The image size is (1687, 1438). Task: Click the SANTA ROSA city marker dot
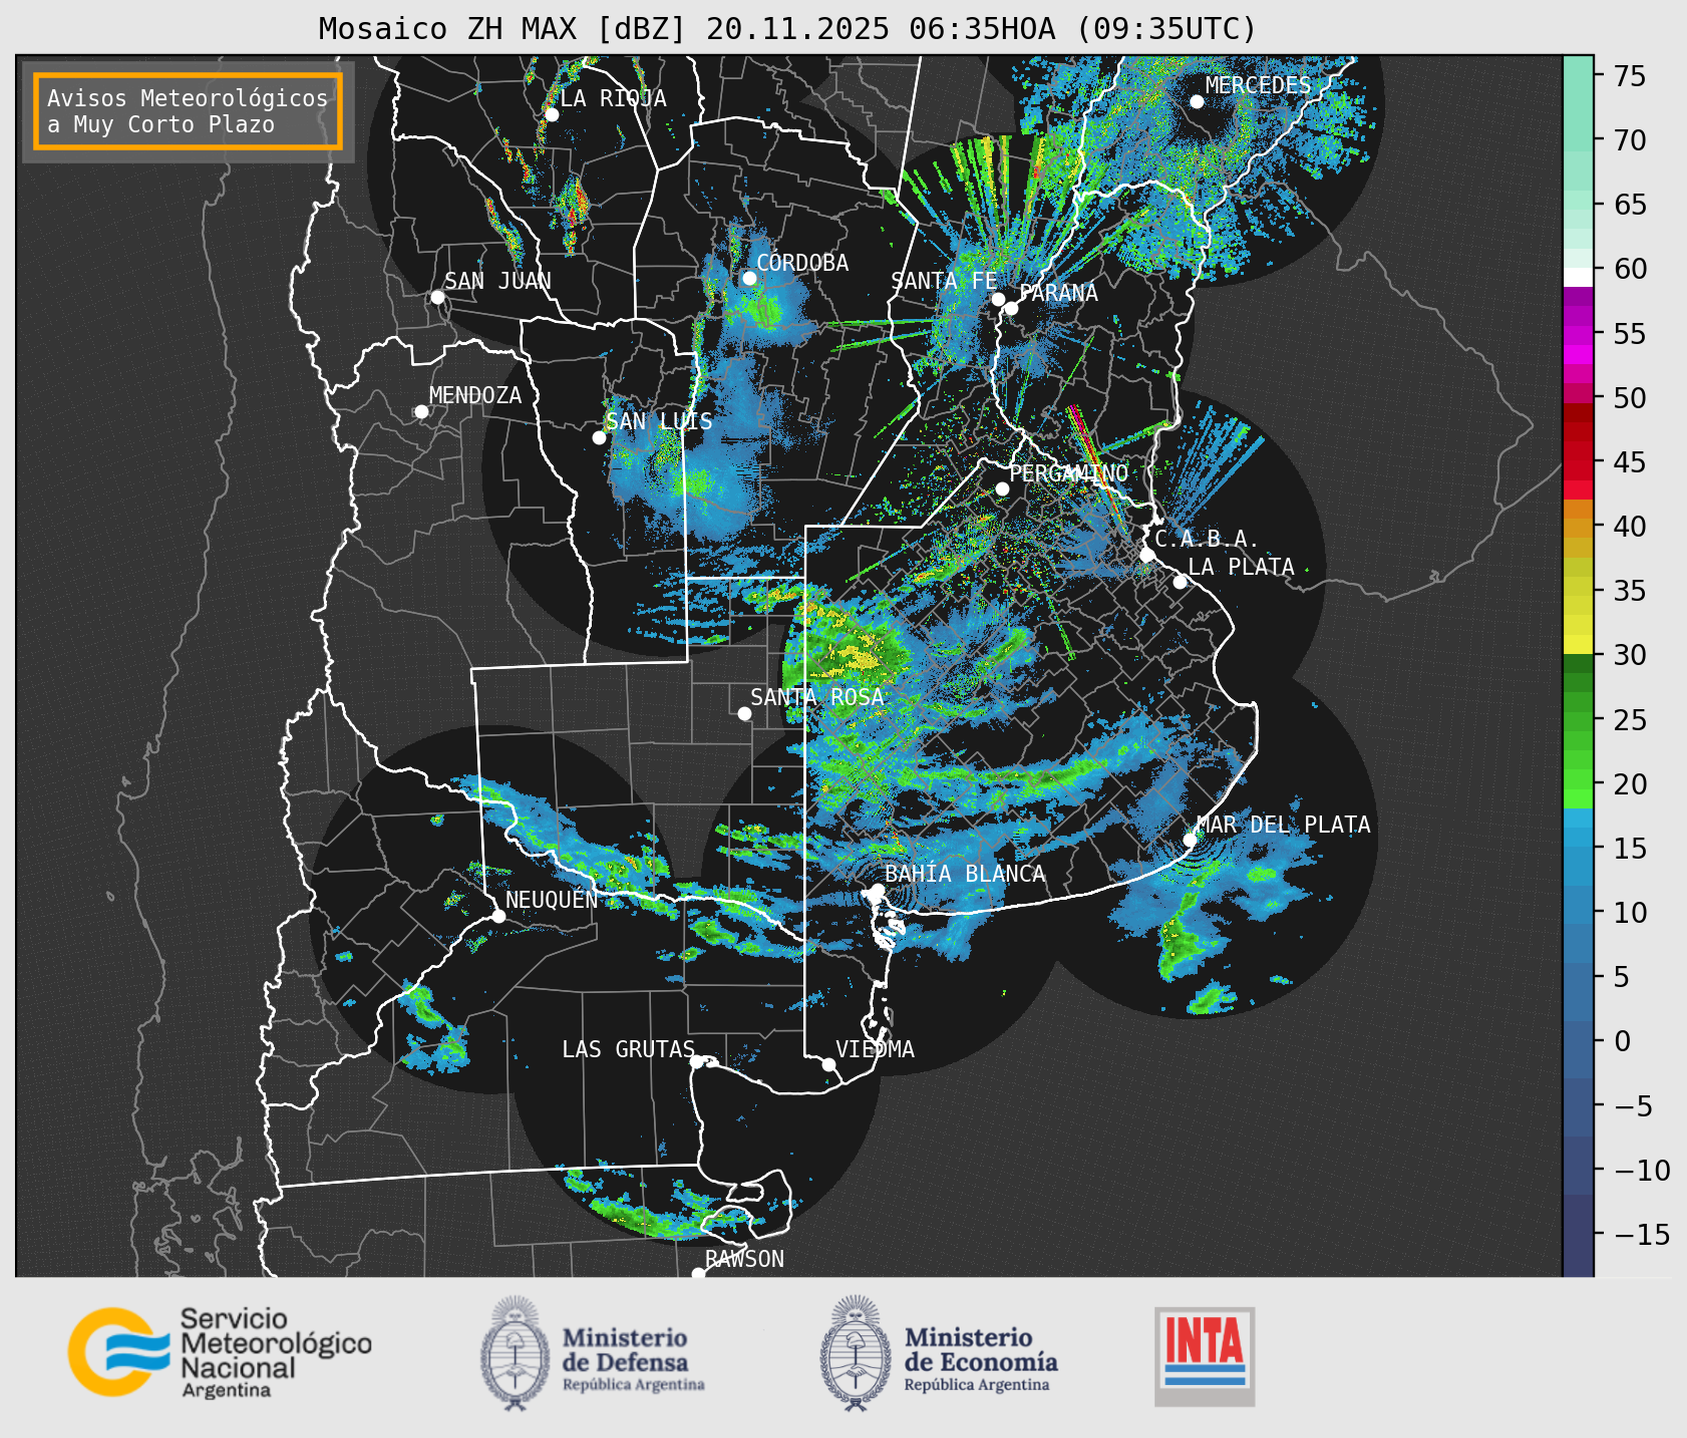[x=744, y=714]
